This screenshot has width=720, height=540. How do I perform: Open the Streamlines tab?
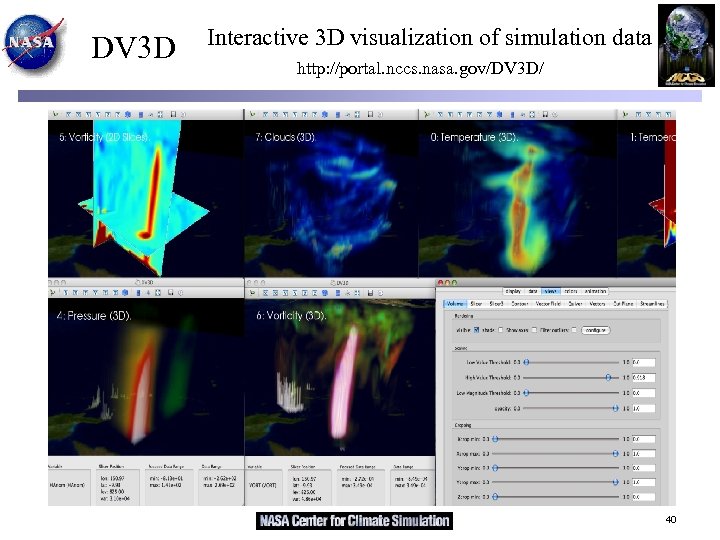tap(652, 304)
